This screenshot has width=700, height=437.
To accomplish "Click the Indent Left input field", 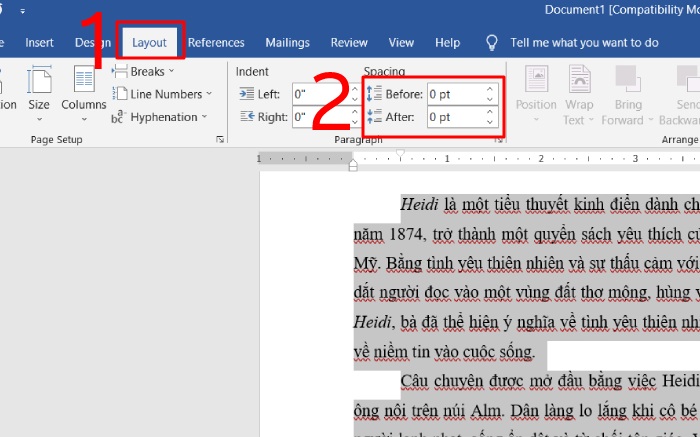I will point(298,94).
